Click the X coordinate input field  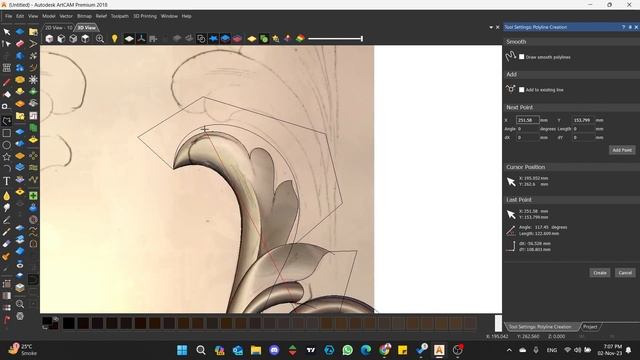click(x=527, y=120)
